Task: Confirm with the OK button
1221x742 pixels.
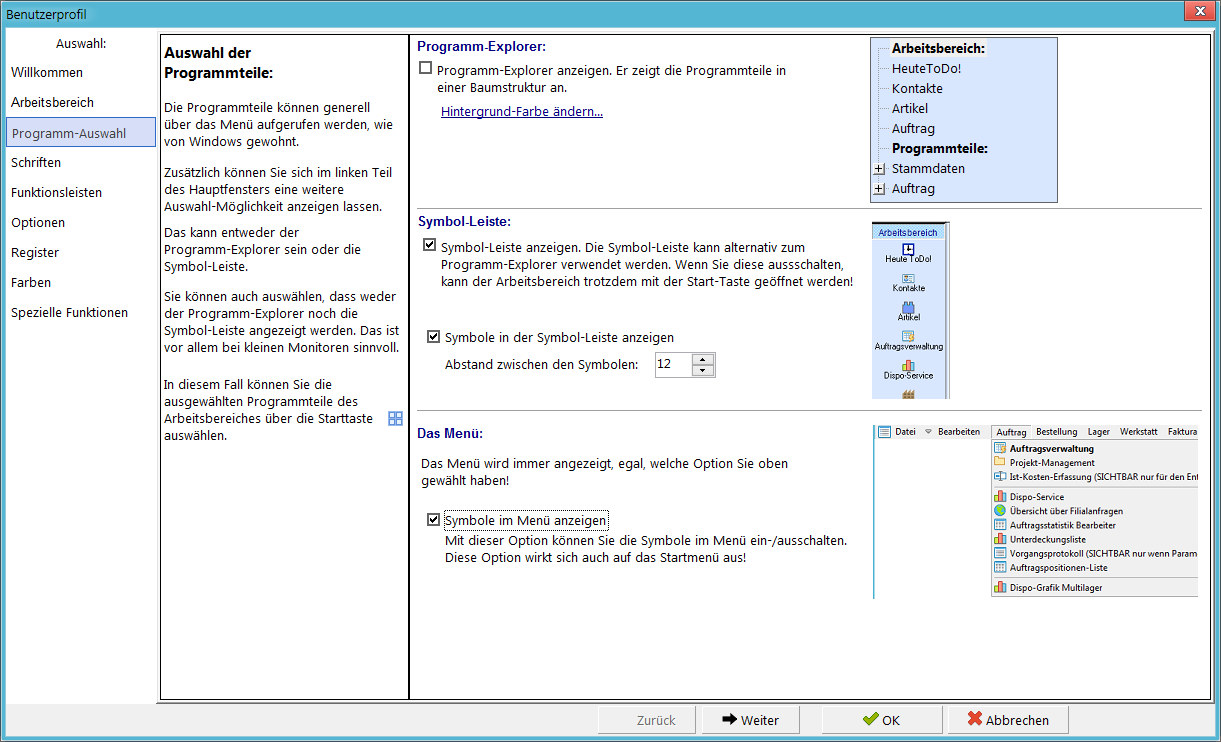Action: (882, 720)
